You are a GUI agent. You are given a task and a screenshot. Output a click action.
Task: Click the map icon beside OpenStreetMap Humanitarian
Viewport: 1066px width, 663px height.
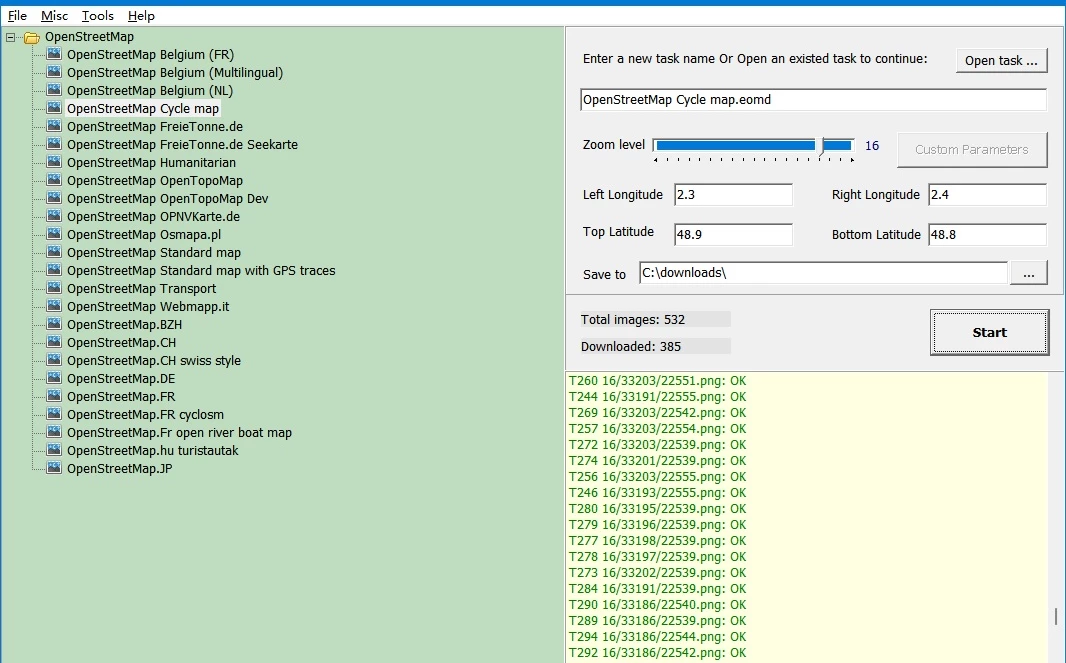coord(55,163)
